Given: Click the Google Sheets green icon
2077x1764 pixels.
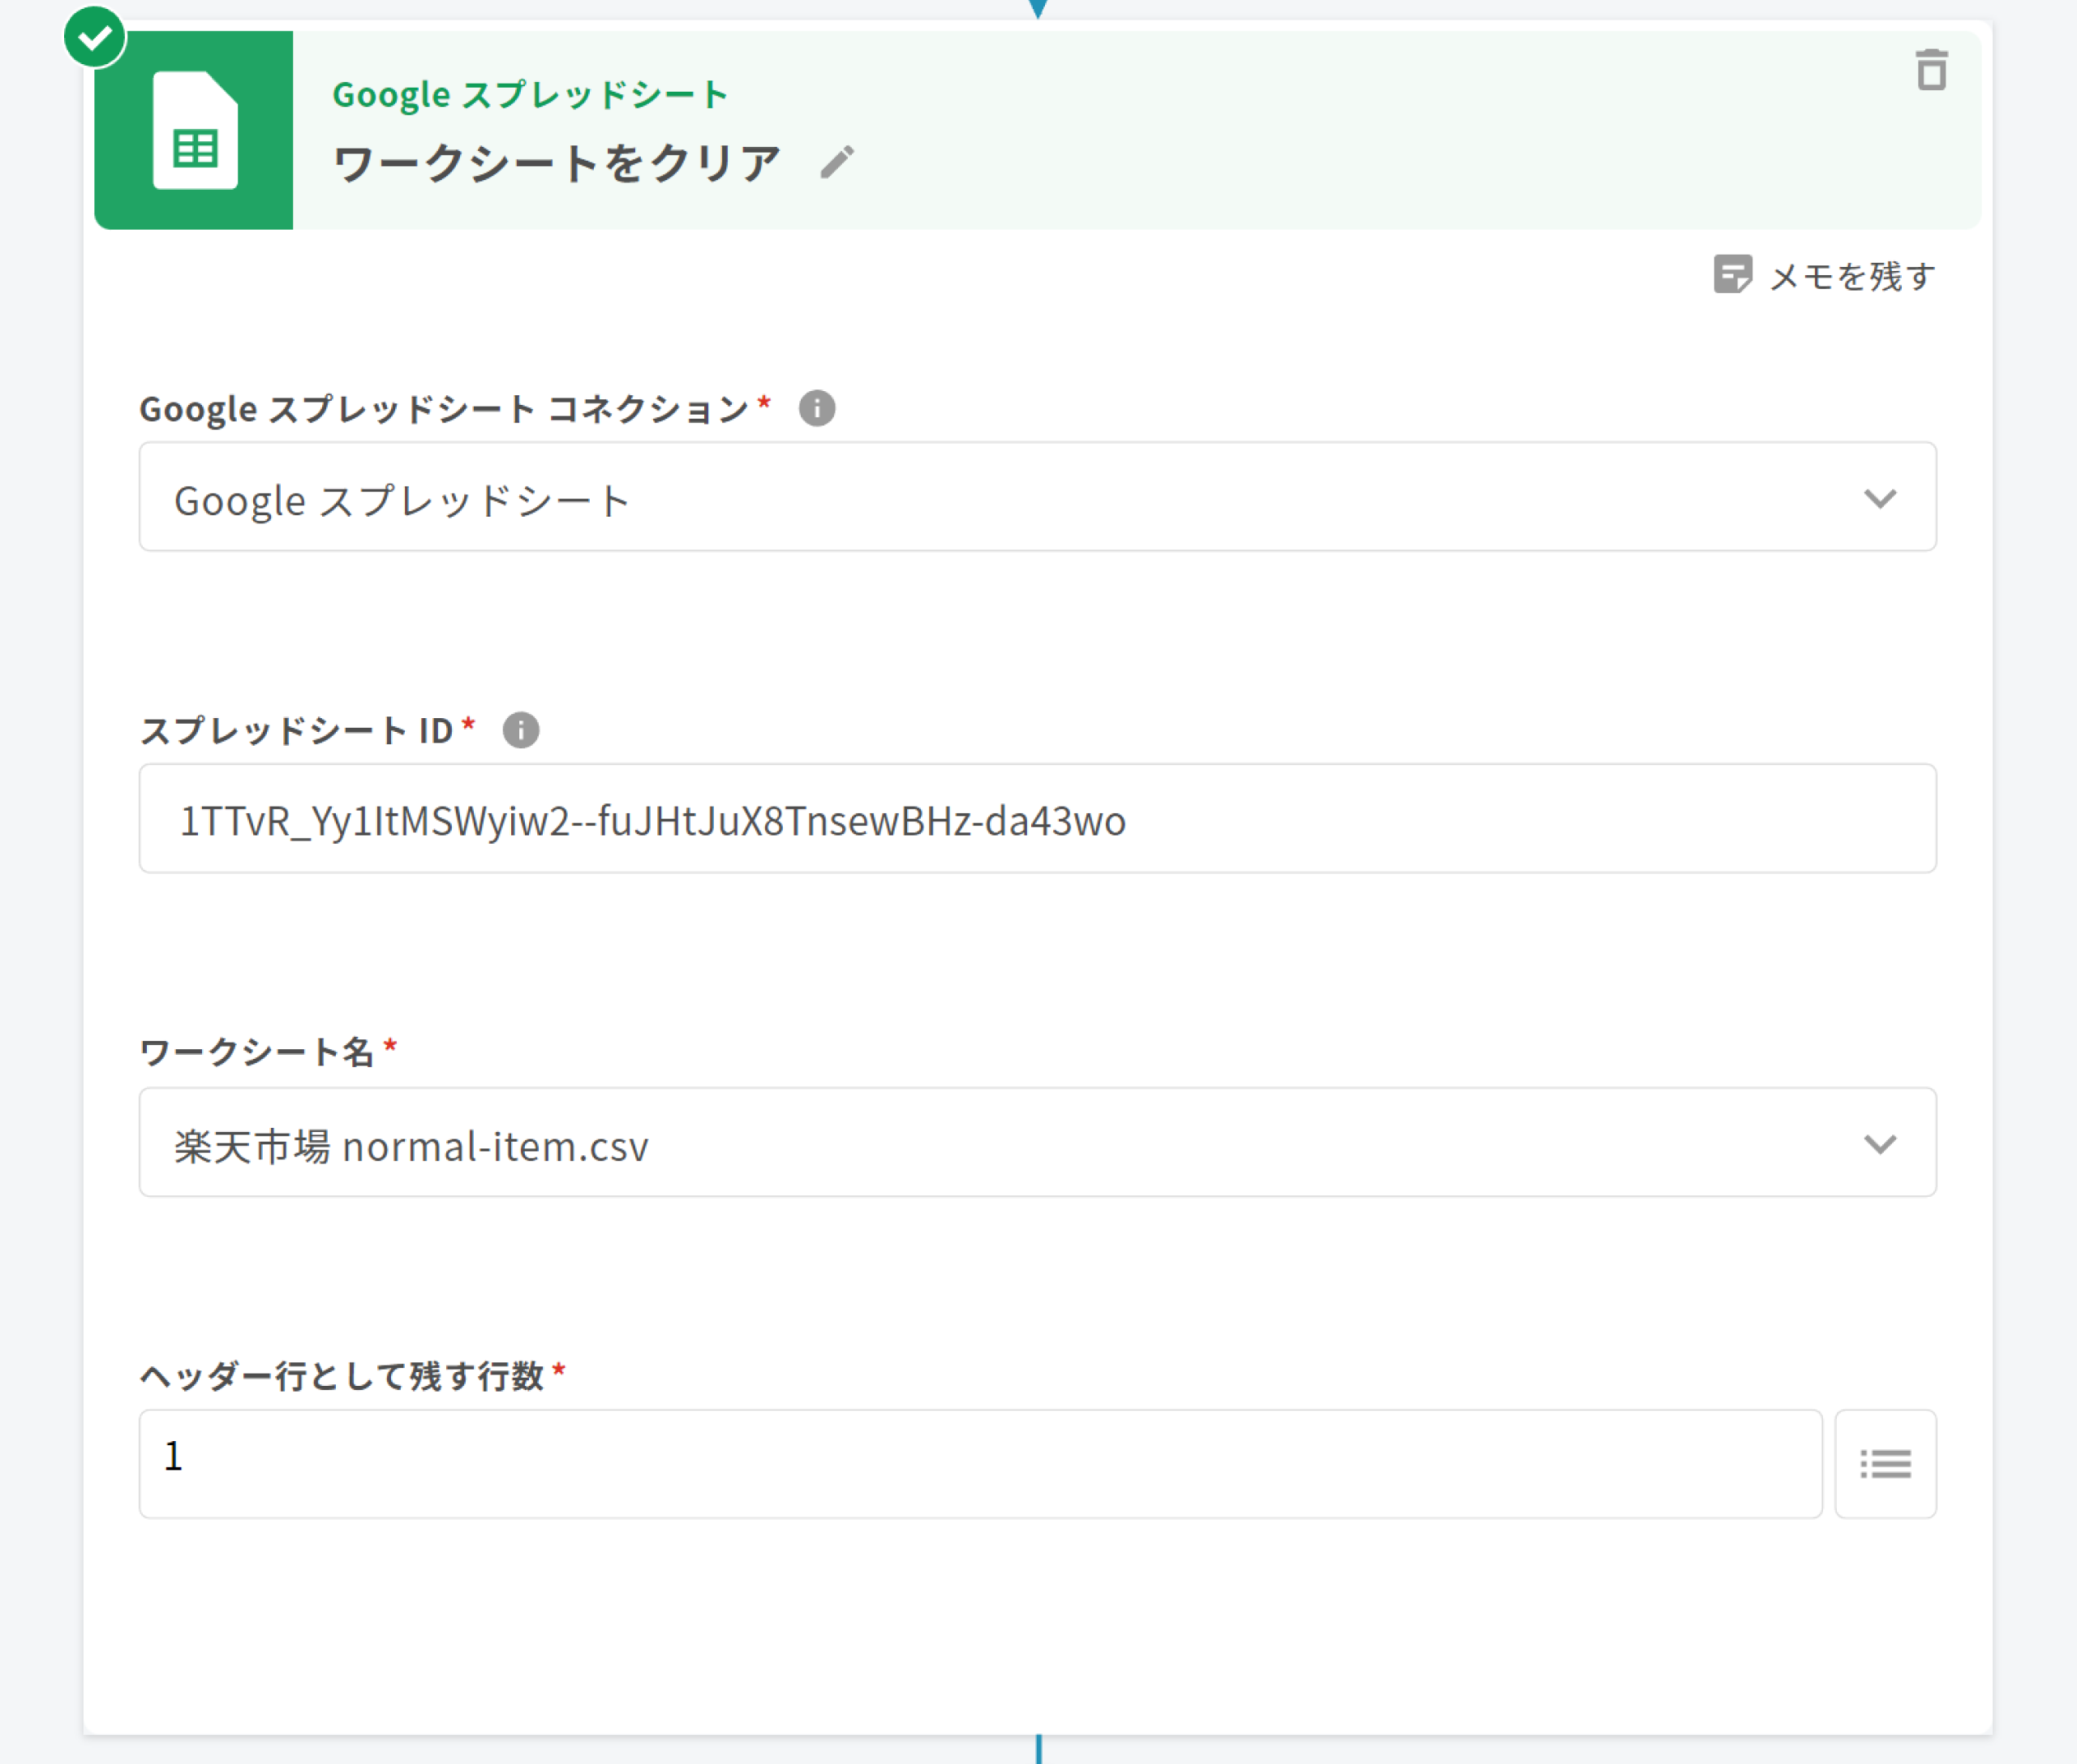Looking at the screenshot, I should [194, 130].
